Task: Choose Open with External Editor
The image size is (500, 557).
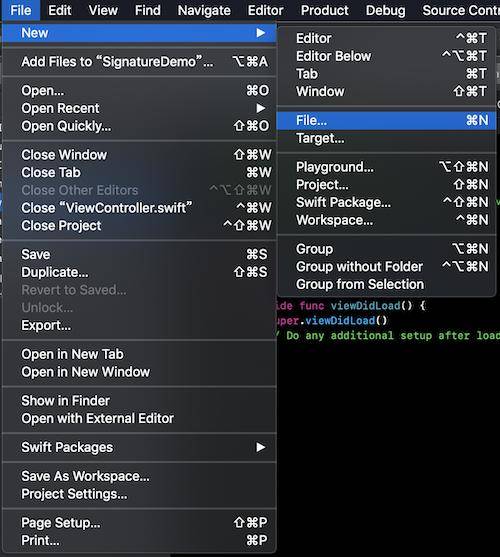Action: 139,418
